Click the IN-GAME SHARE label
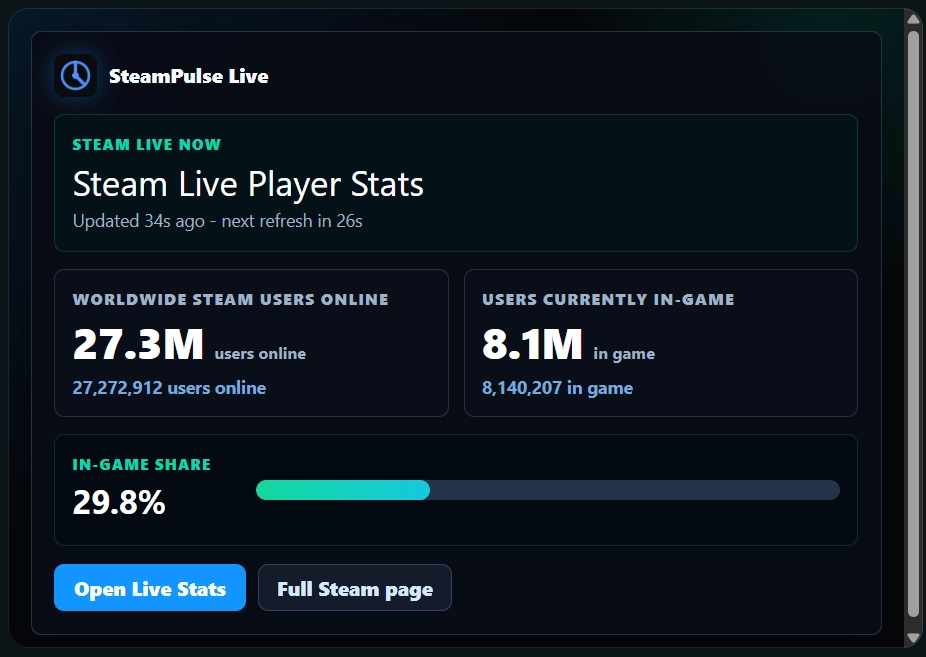926x657 pixels. pos(141,465)
